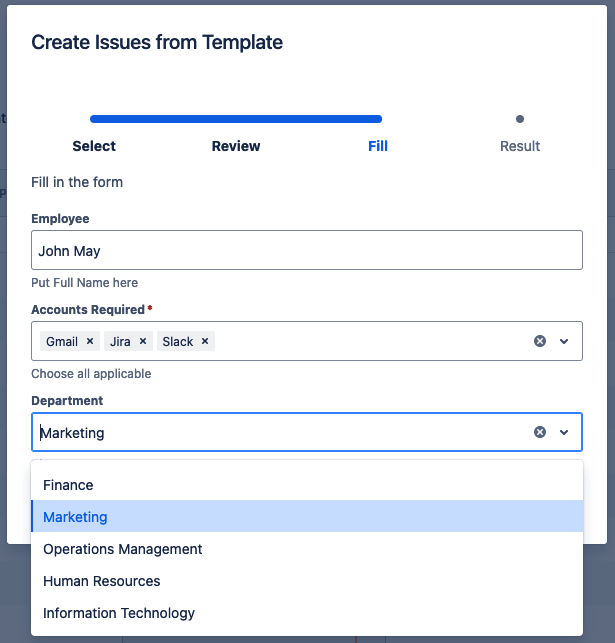Screen dimensions: 615x643
Task: Choose Finance from department list
Action: [x=68, y=485]
